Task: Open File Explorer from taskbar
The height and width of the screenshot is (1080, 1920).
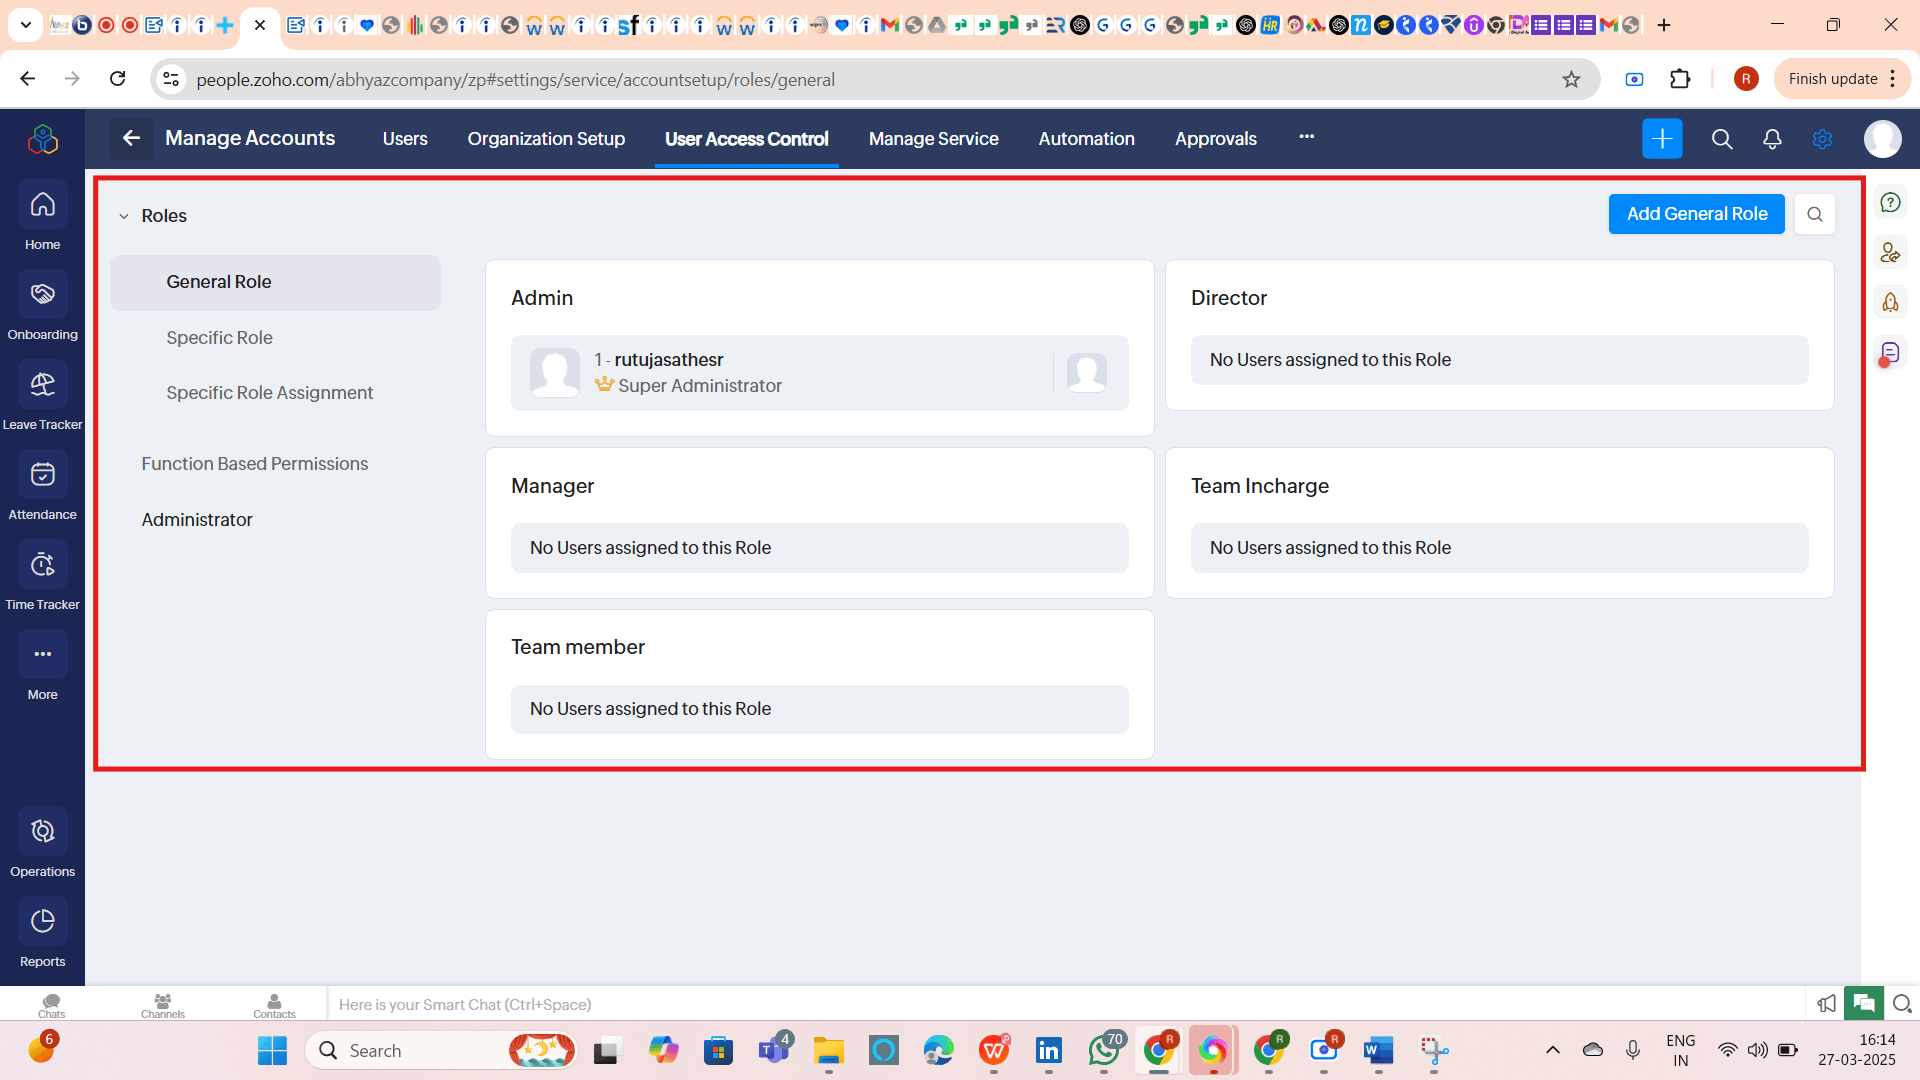Action: click(x=828, y=1050)
